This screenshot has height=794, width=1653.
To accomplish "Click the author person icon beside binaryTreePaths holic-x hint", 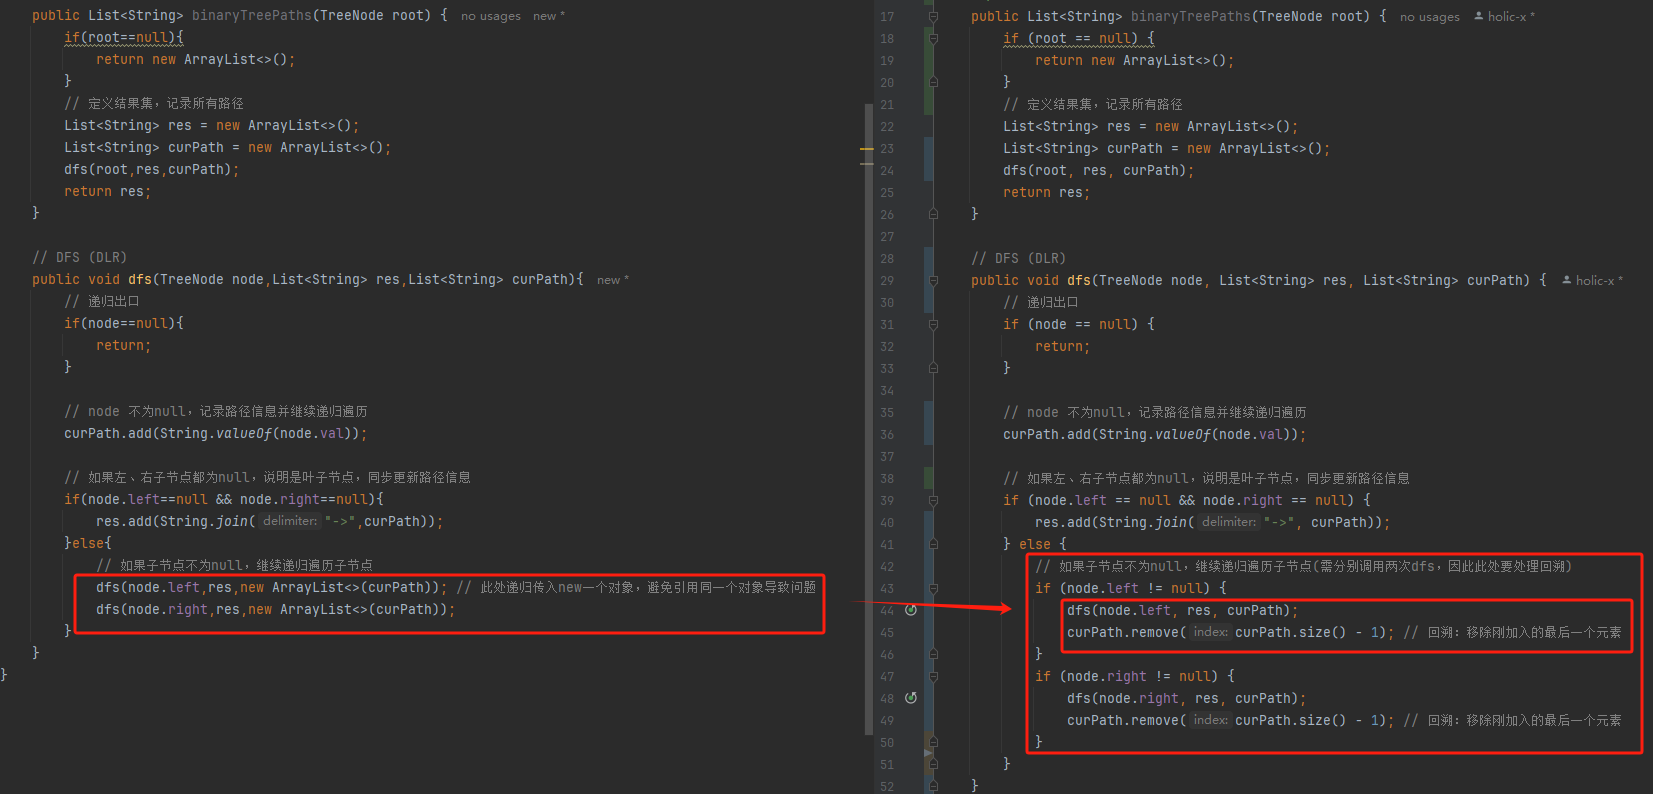I will pyautogui.click(x=1479, y=16).
